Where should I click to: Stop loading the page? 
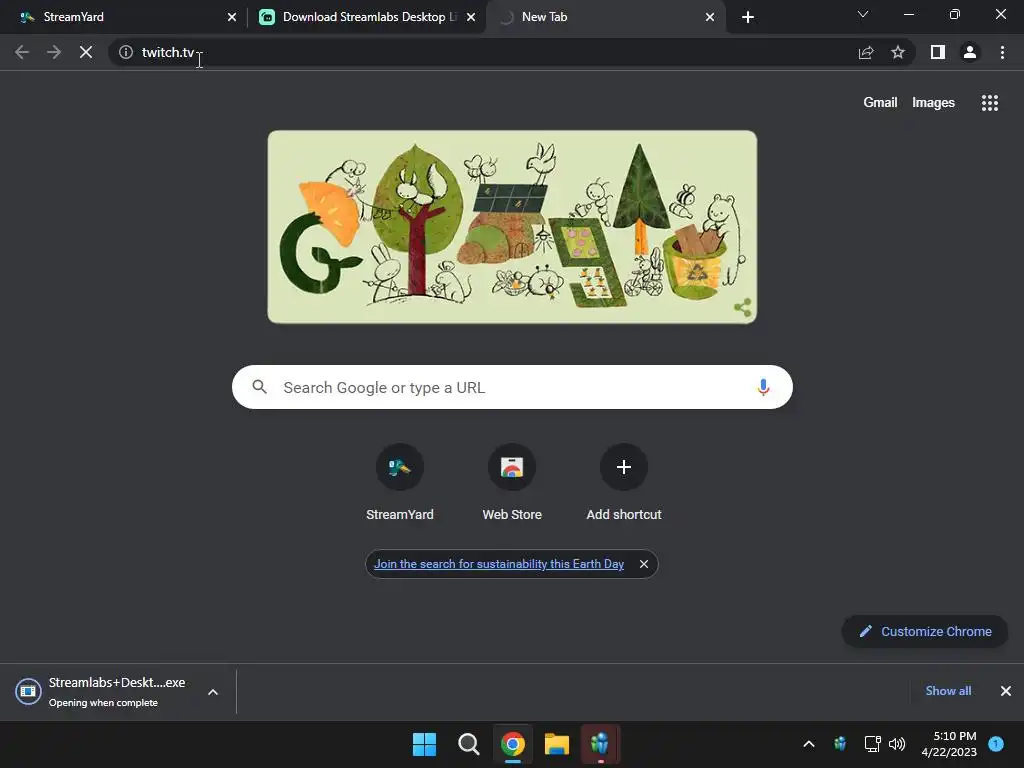point(86,52)
